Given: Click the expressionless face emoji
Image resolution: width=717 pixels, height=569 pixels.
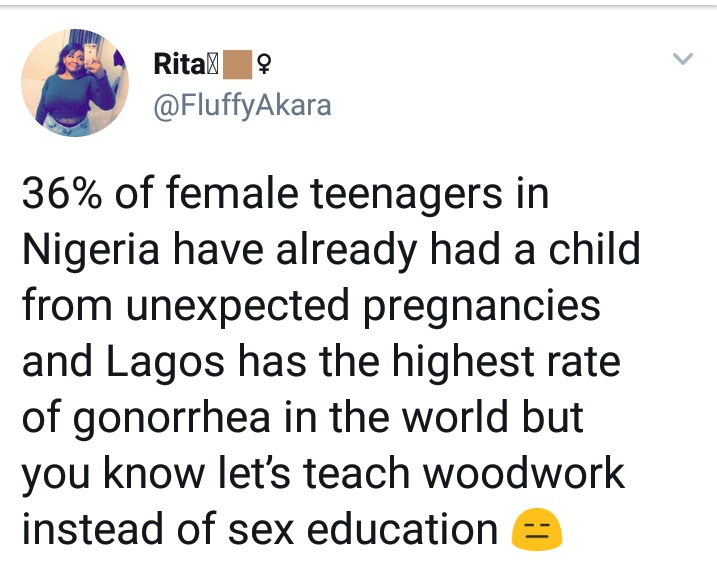Looking at the screenshot, I should [537, 530].
